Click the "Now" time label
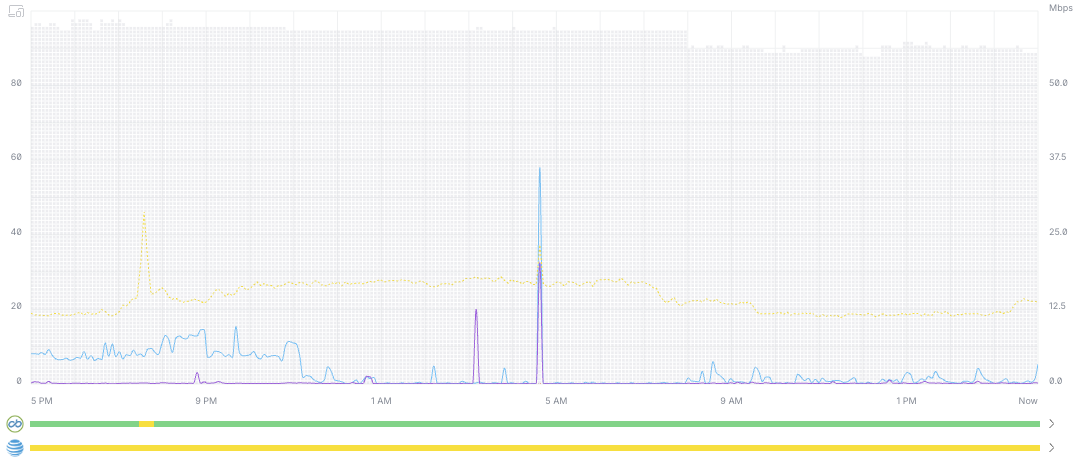The image size is (1080, 462). pos(1028,400)
